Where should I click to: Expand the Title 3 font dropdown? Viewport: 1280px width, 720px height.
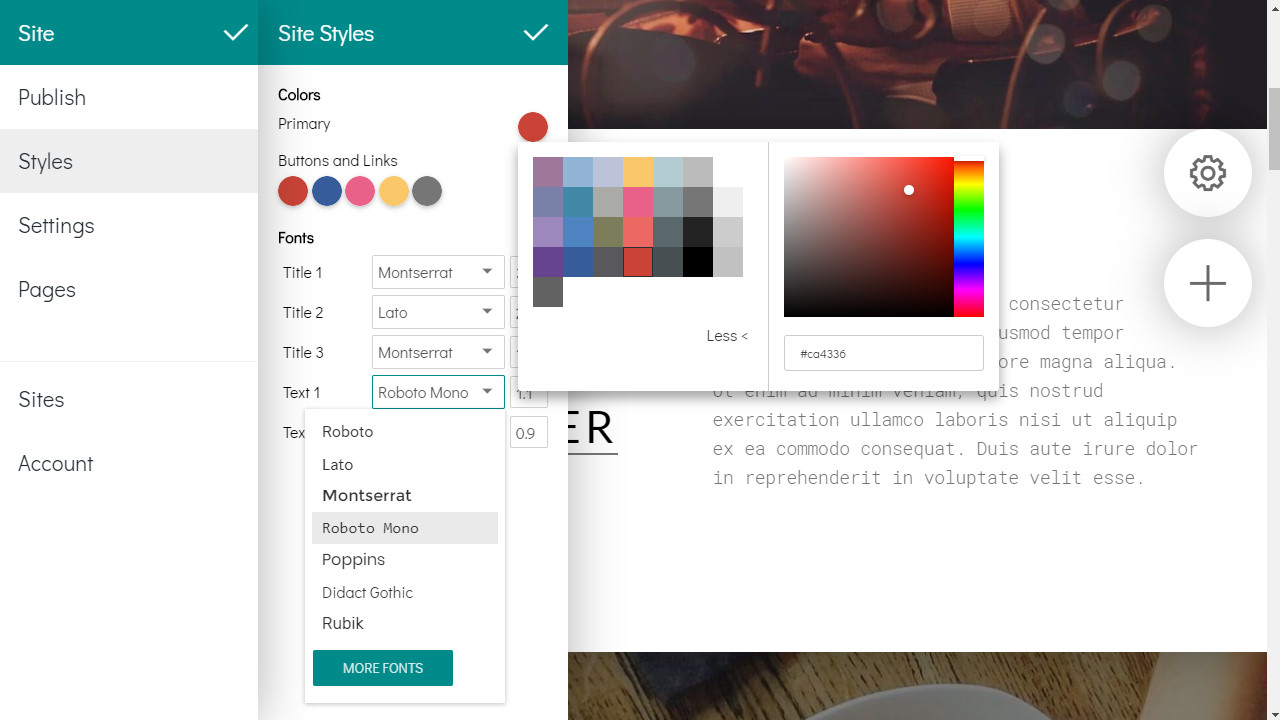pos(438,352)
